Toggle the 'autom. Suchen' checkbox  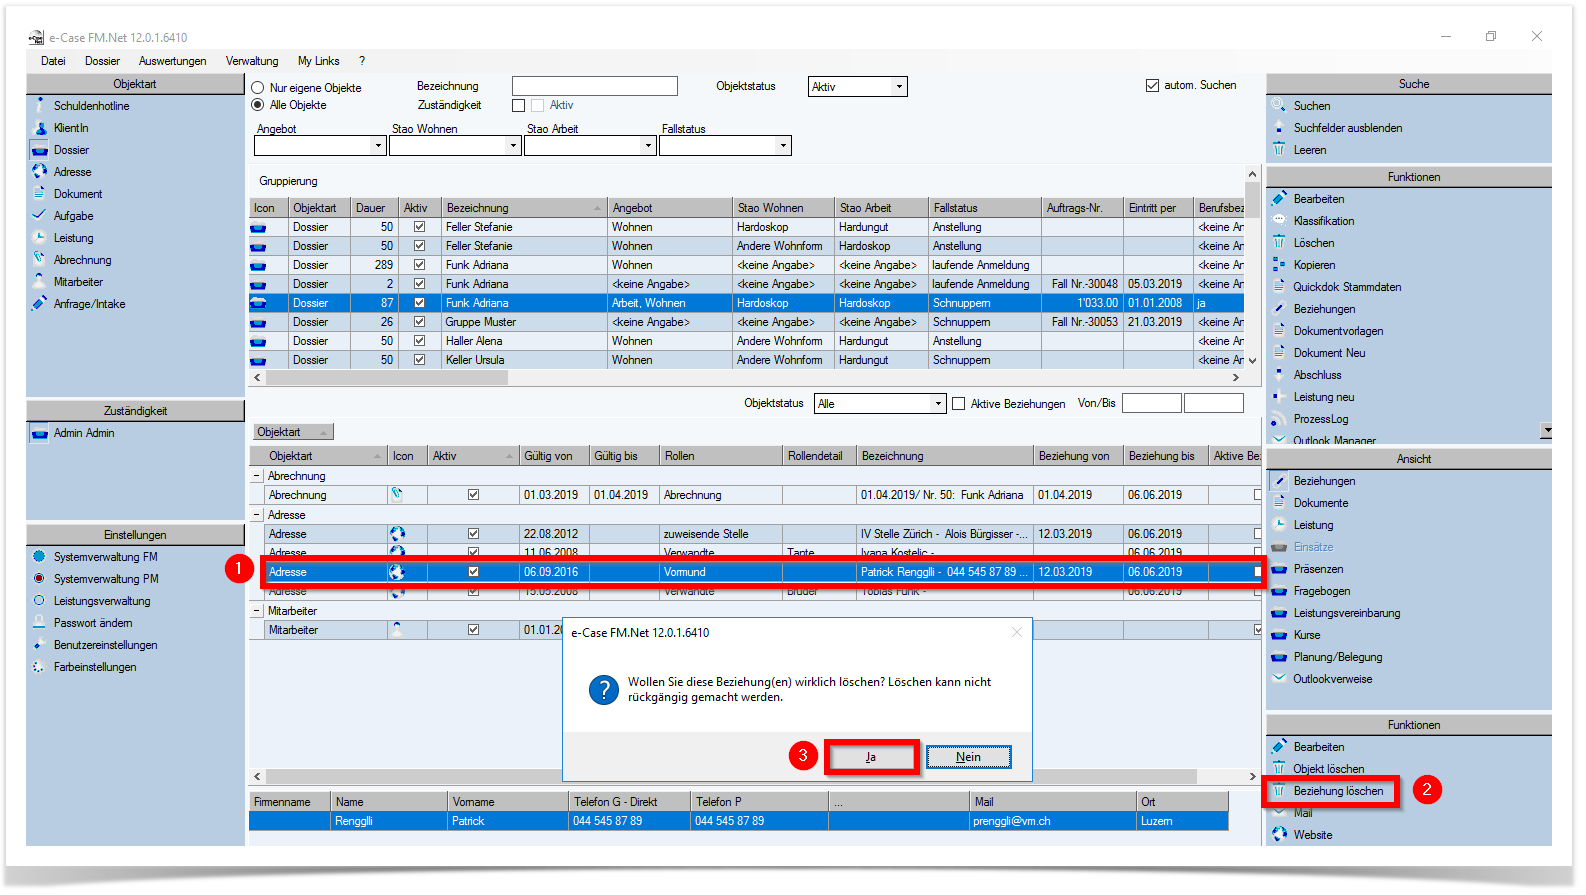[1152, 85]
